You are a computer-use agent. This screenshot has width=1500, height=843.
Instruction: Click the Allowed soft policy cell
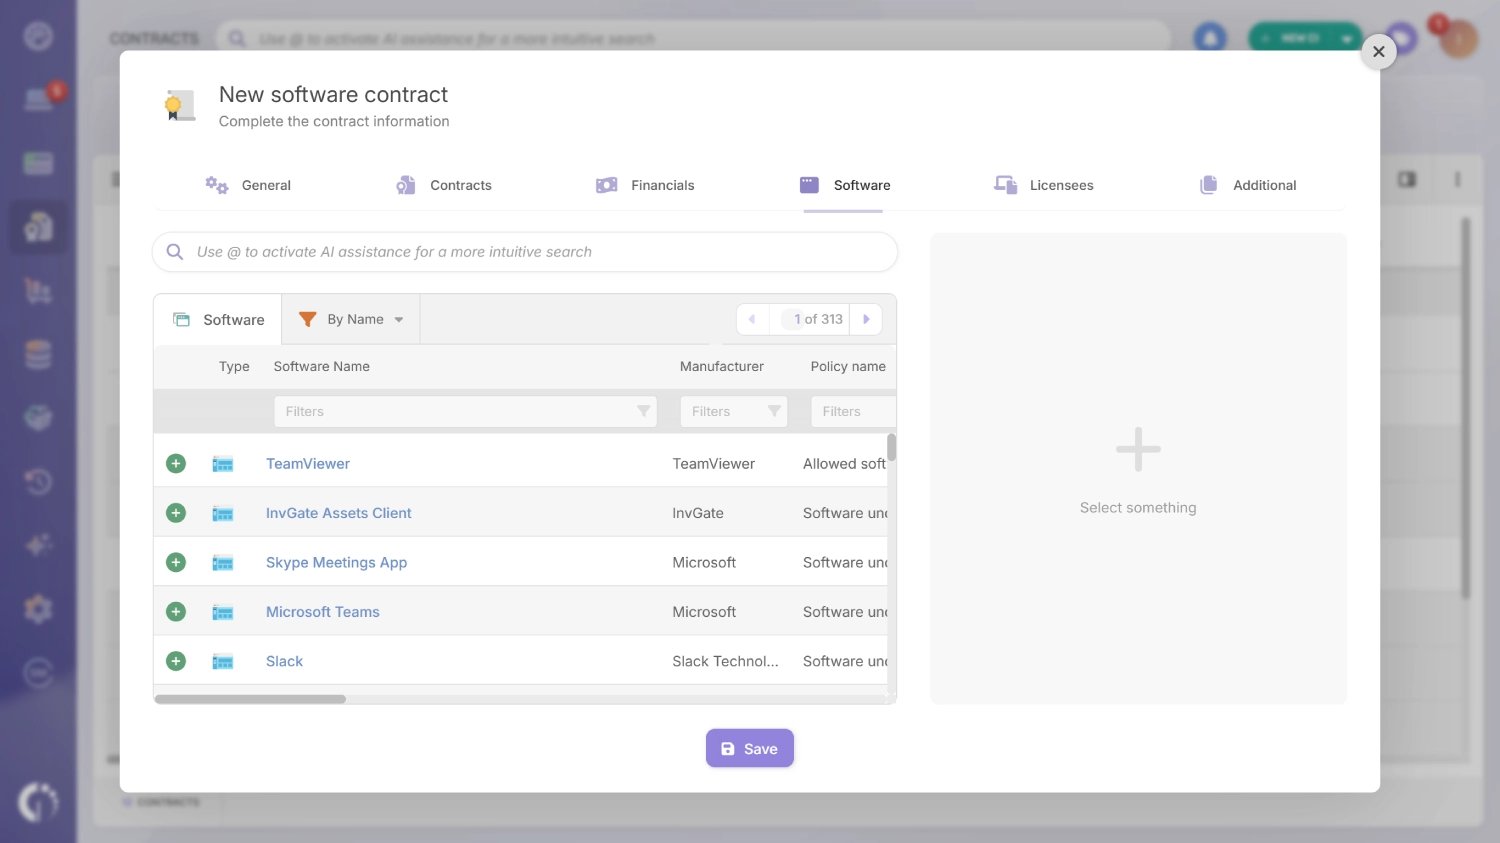pyautogui.click(x=844, y=463)
